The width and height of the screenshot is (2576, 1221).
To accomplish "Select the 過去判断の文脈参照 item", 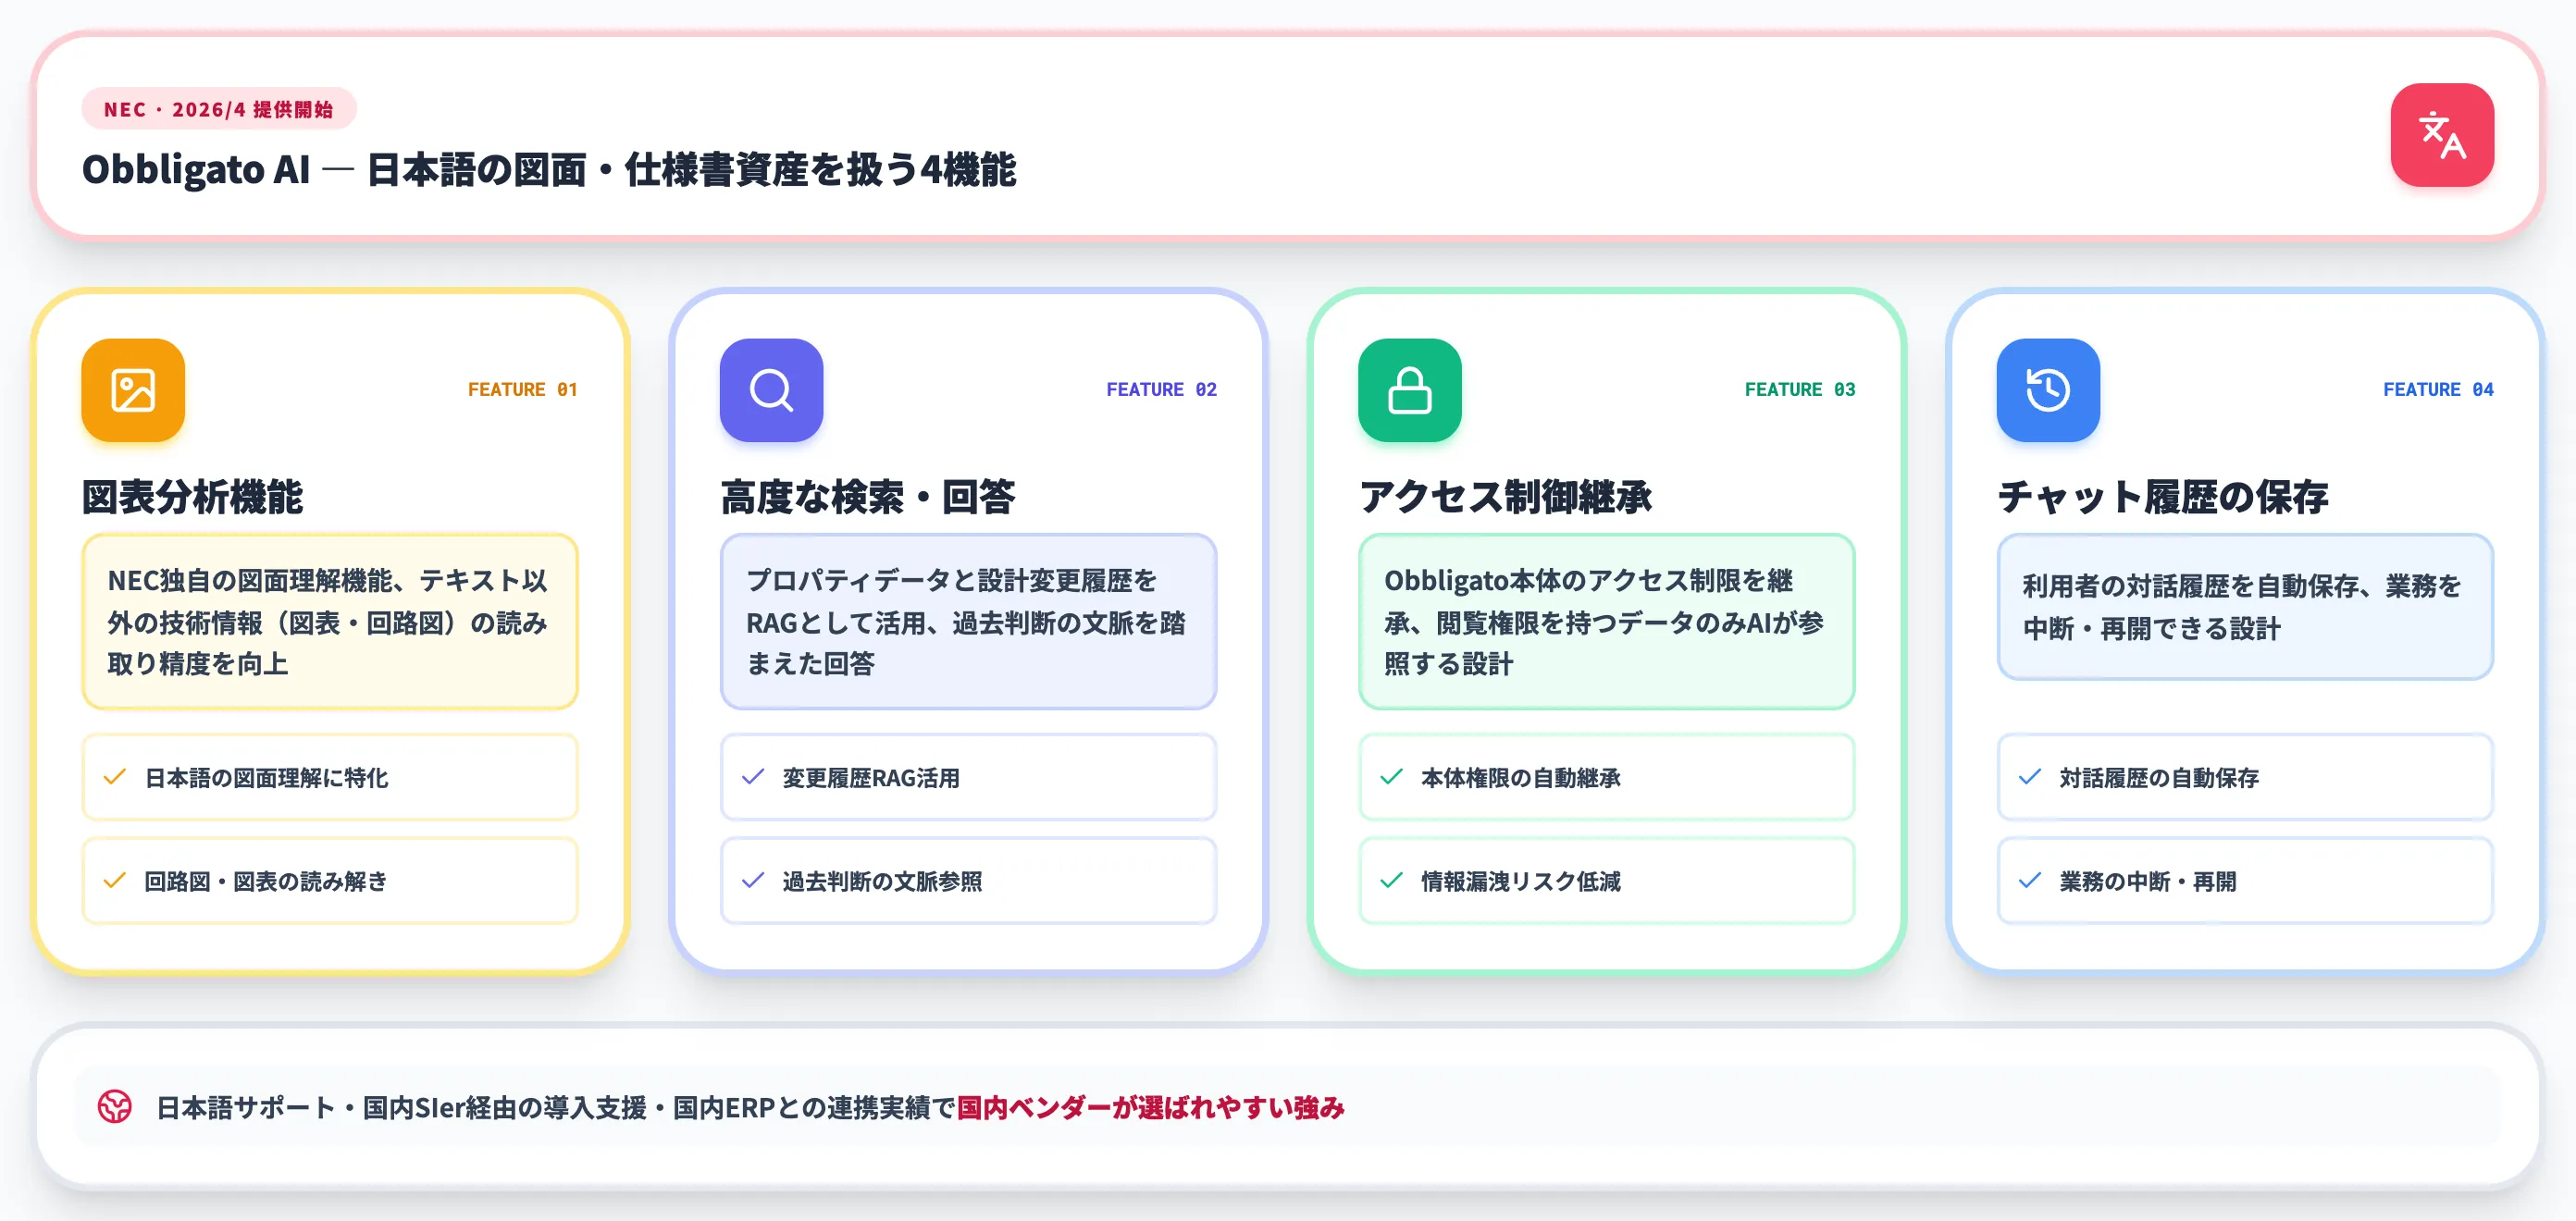I will (968, 880).
